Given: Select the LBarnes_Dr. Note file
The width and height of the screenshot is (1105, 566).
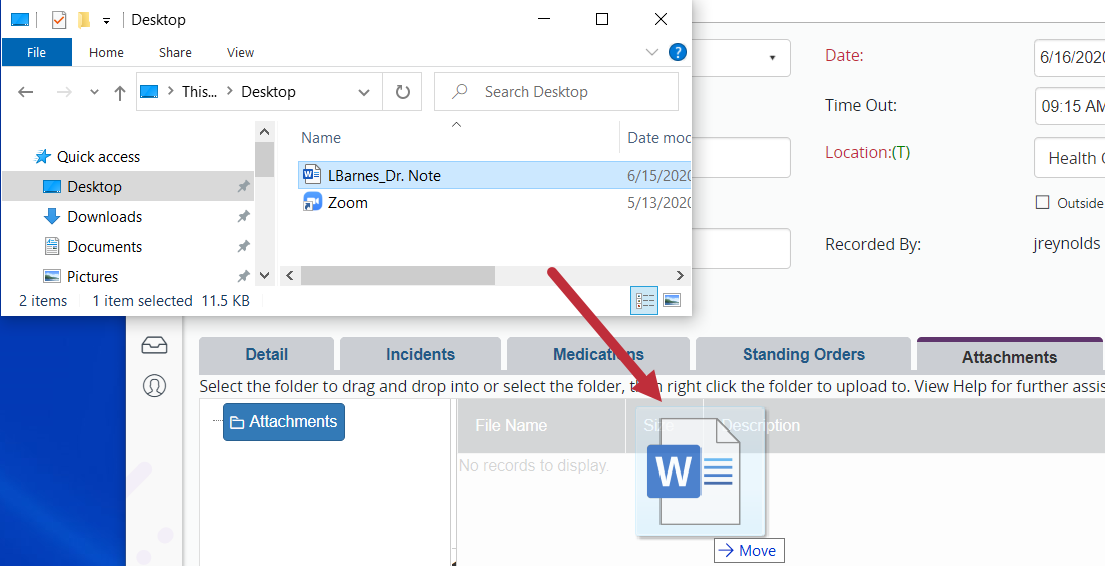Looking at the screenshot, I should [x=494, y=175].
